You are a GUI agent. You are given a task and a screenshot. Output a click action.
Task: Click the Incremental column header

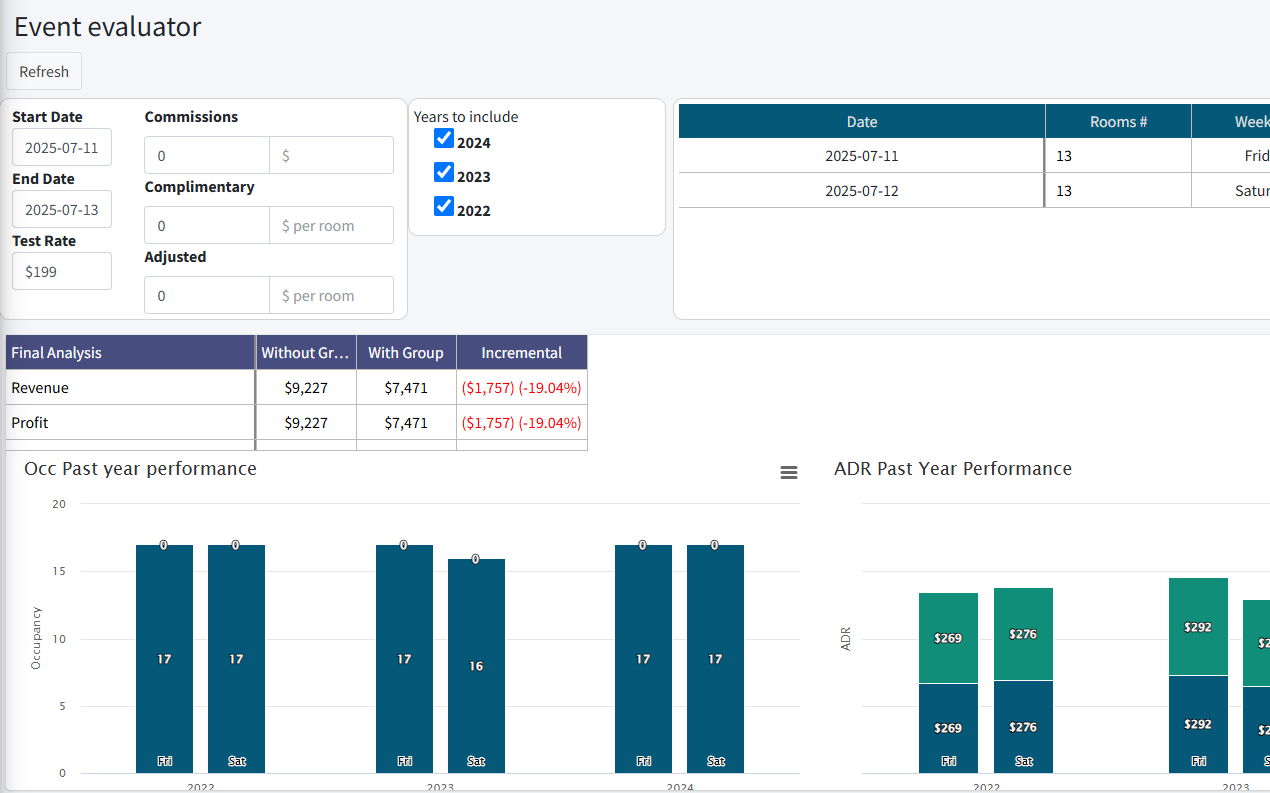pos(521,352)
